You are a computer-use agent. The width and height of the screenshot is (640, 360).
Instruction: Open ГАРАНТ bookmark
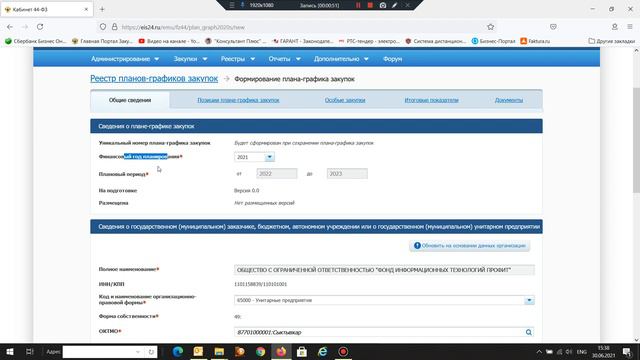303,41
